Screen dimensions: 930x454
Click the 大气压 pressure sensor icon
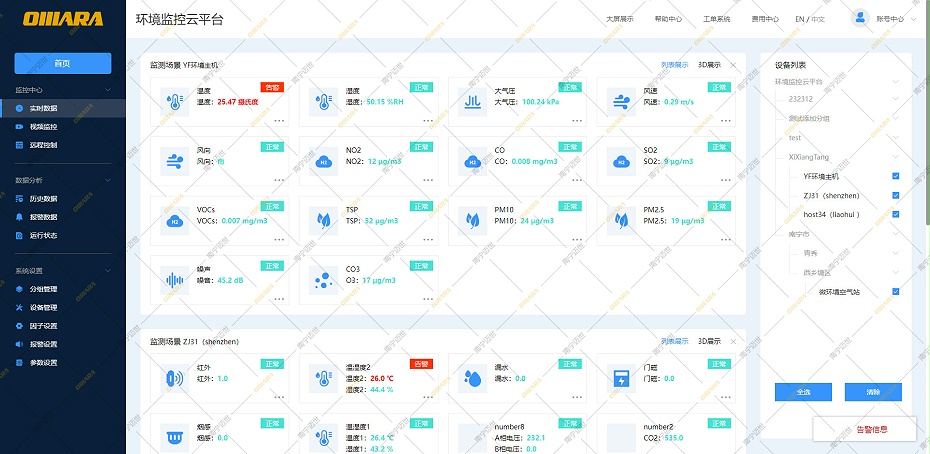[x=471, y=101]
